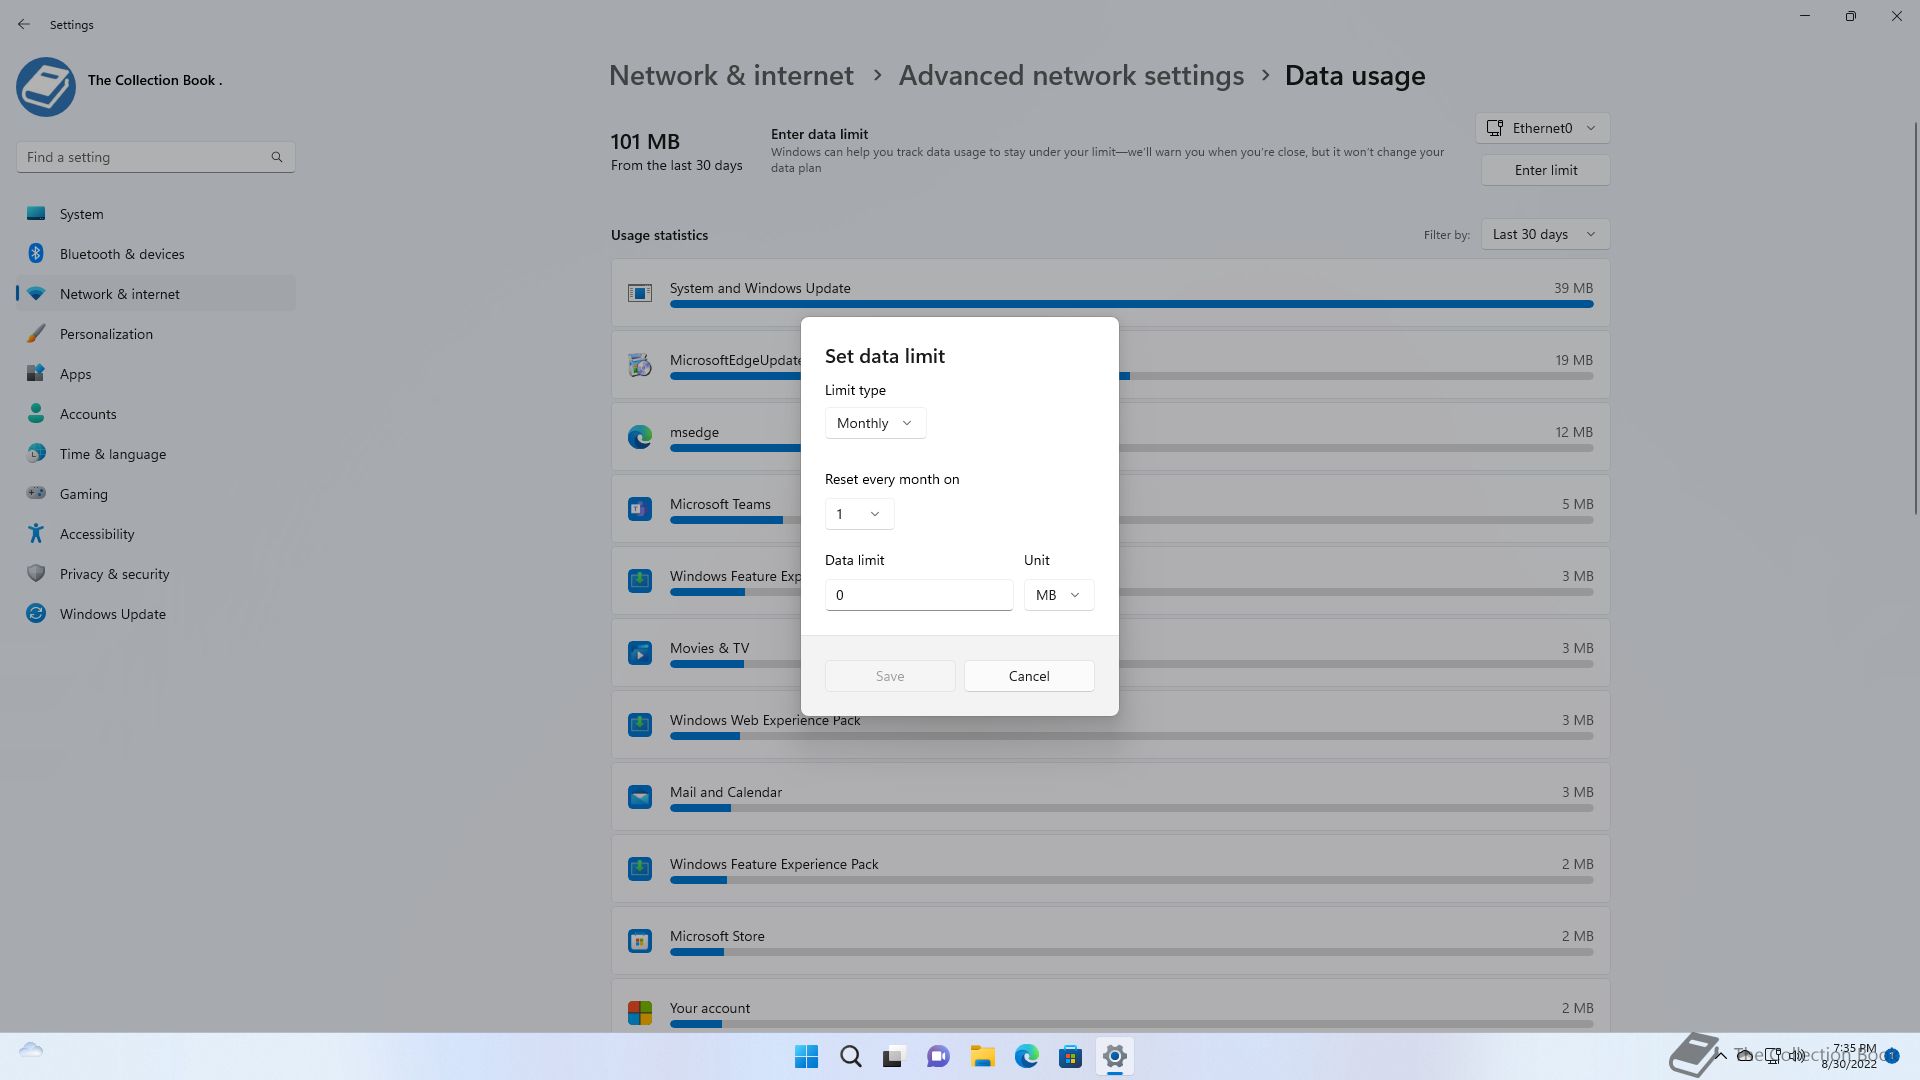Click the Data limit input field
This screenshot has width=1920, height=1080.
pyautogui.click(x=919, y=595)
